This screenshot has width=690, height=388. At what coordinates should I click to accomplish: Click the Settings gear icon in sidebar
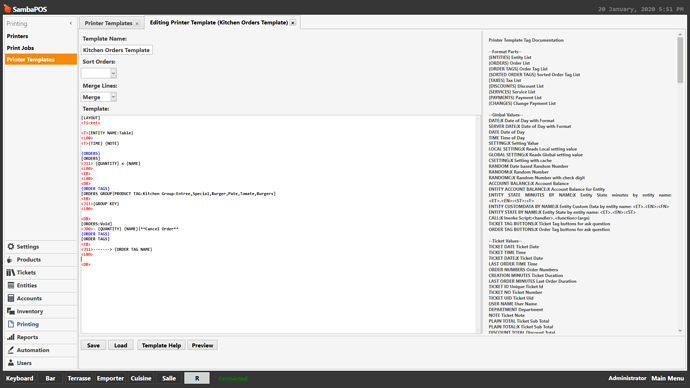11,247
